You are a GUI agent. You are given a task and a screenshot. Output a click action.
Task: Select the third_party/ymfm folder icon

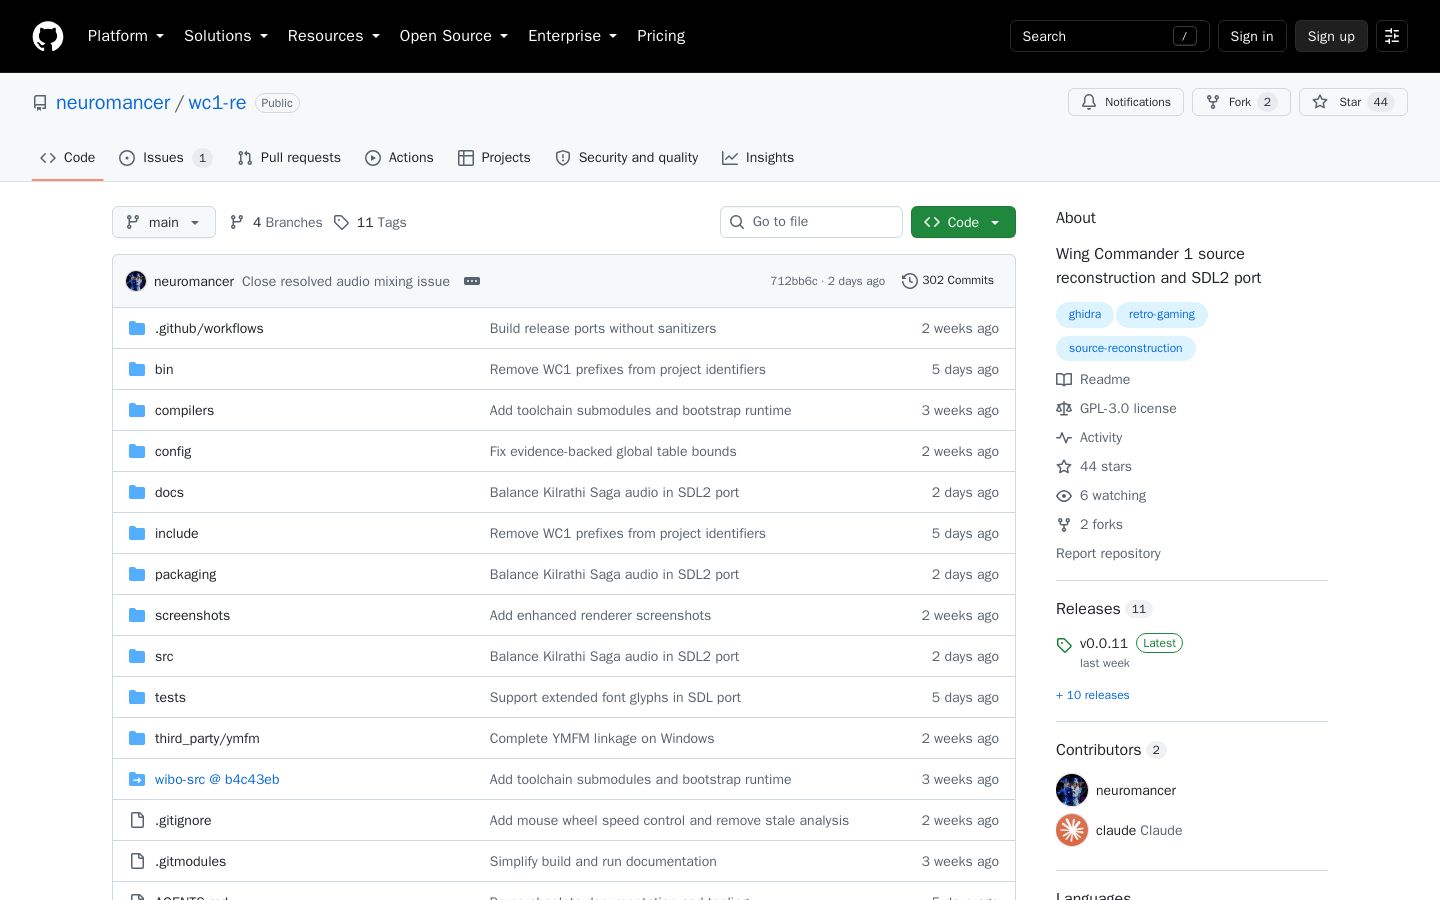[137, 738]
